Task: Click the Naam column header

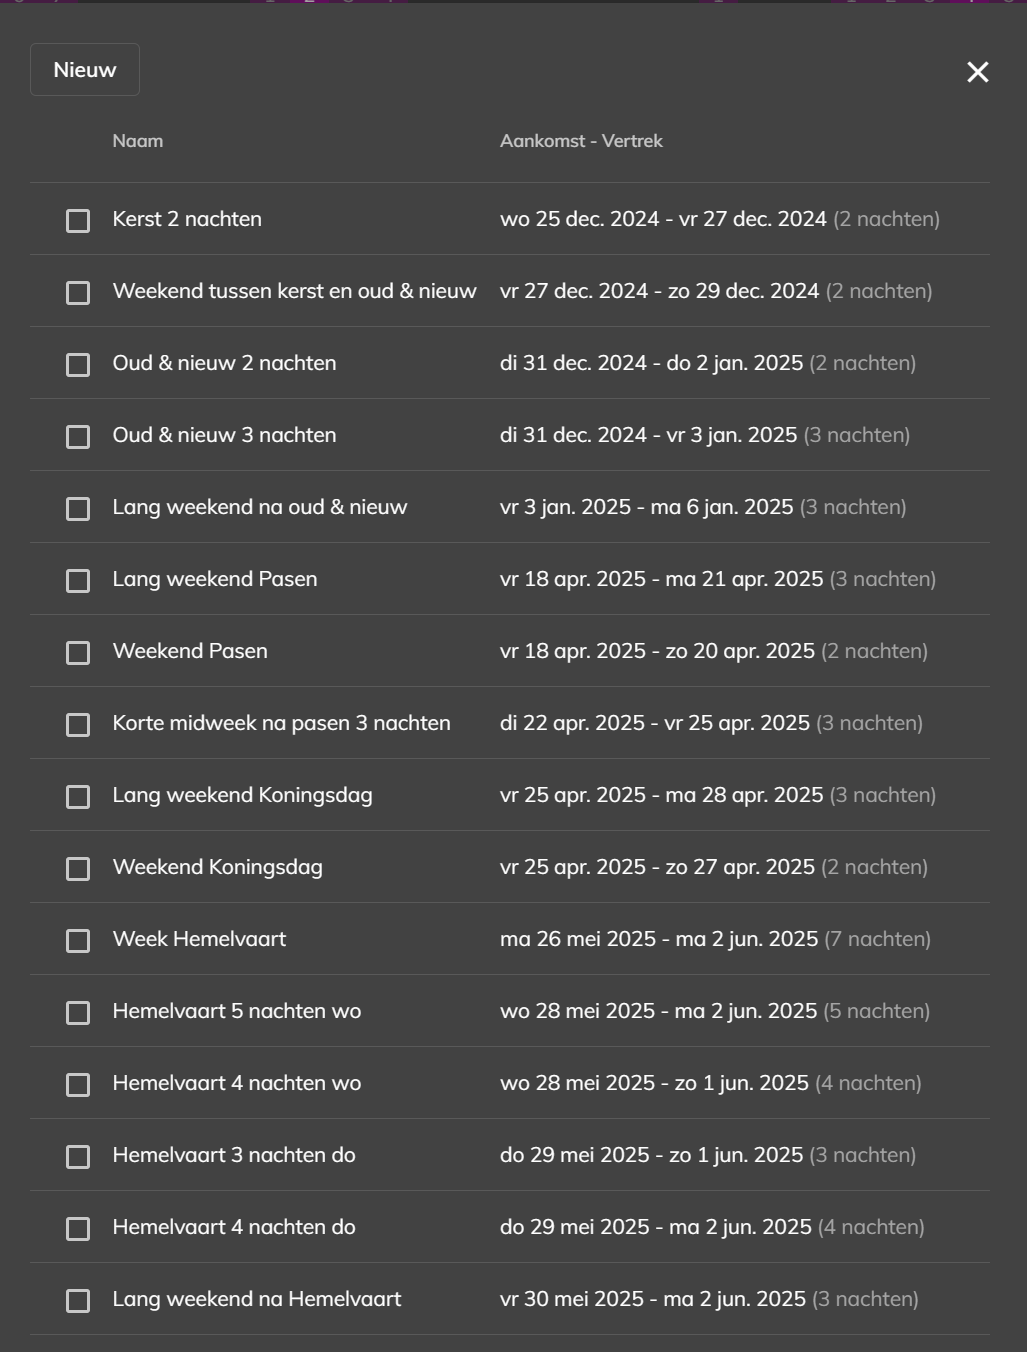Action: point(138,141)
